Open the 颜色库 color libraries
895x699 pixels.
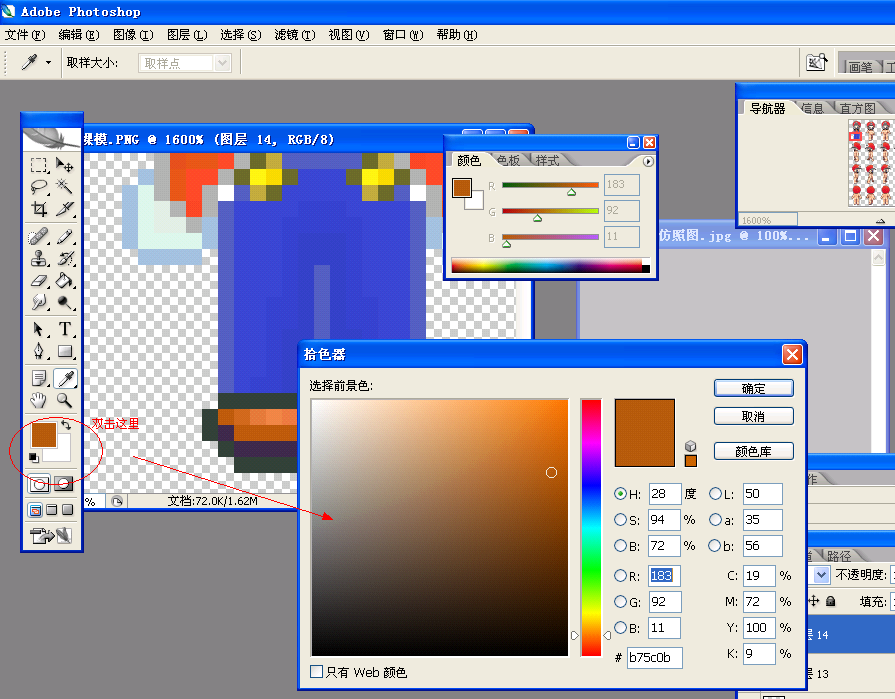coord(753,451)
